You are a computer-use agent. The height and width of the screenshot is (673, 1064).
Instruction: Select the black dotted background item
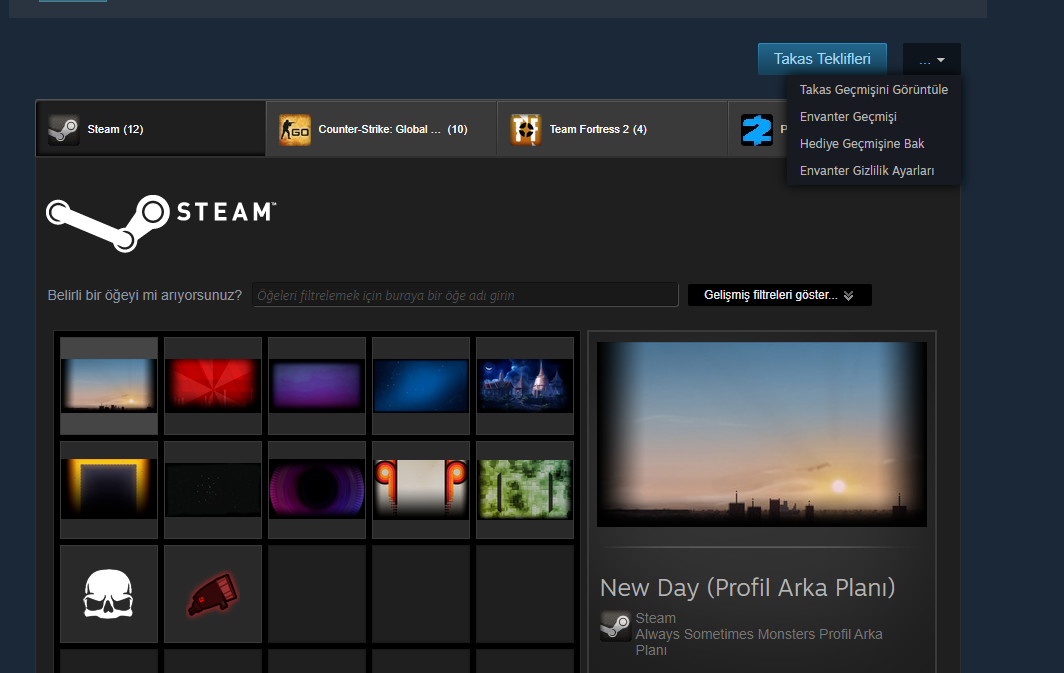[213, 489]
